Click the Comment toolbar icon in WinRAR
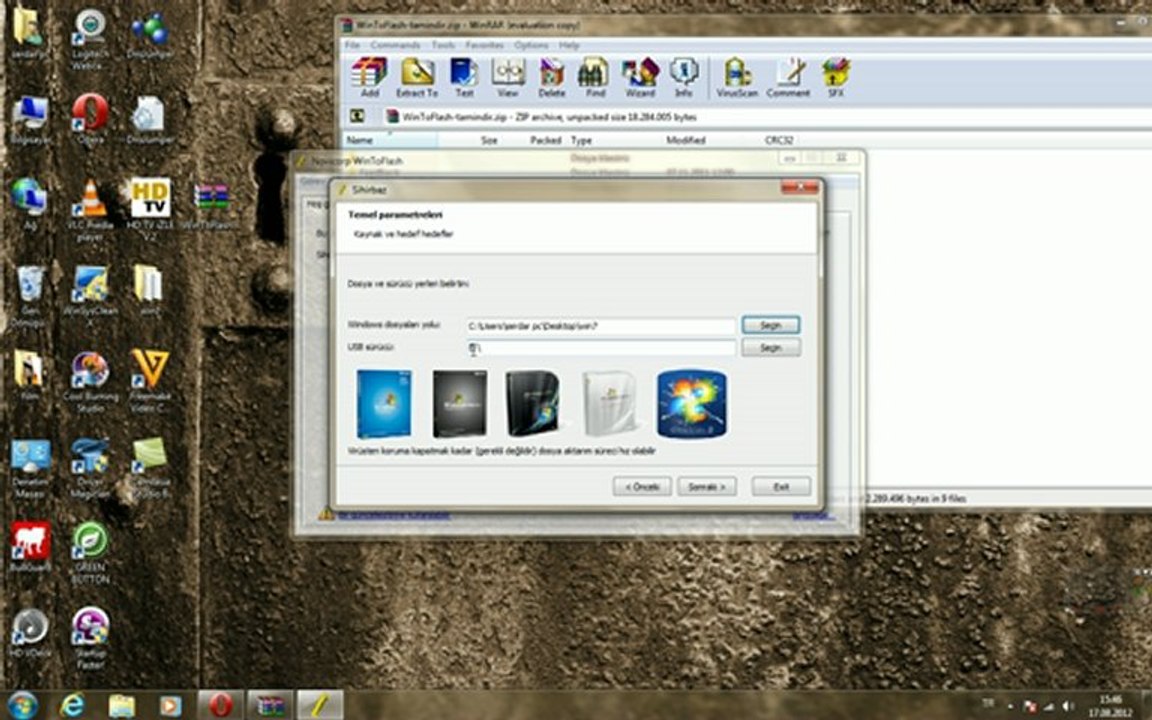1152x720 pixels. pyautogui.click(x=788, y=78)
